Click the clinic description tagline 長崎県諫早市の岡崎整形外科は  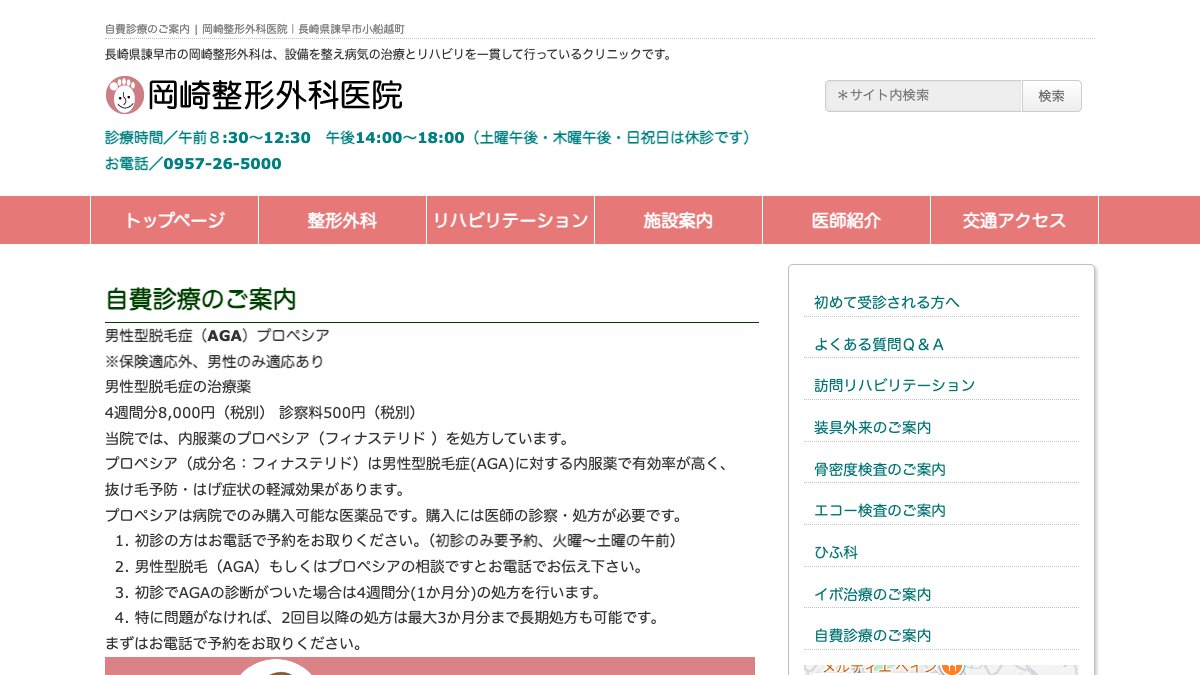point(389,54)
